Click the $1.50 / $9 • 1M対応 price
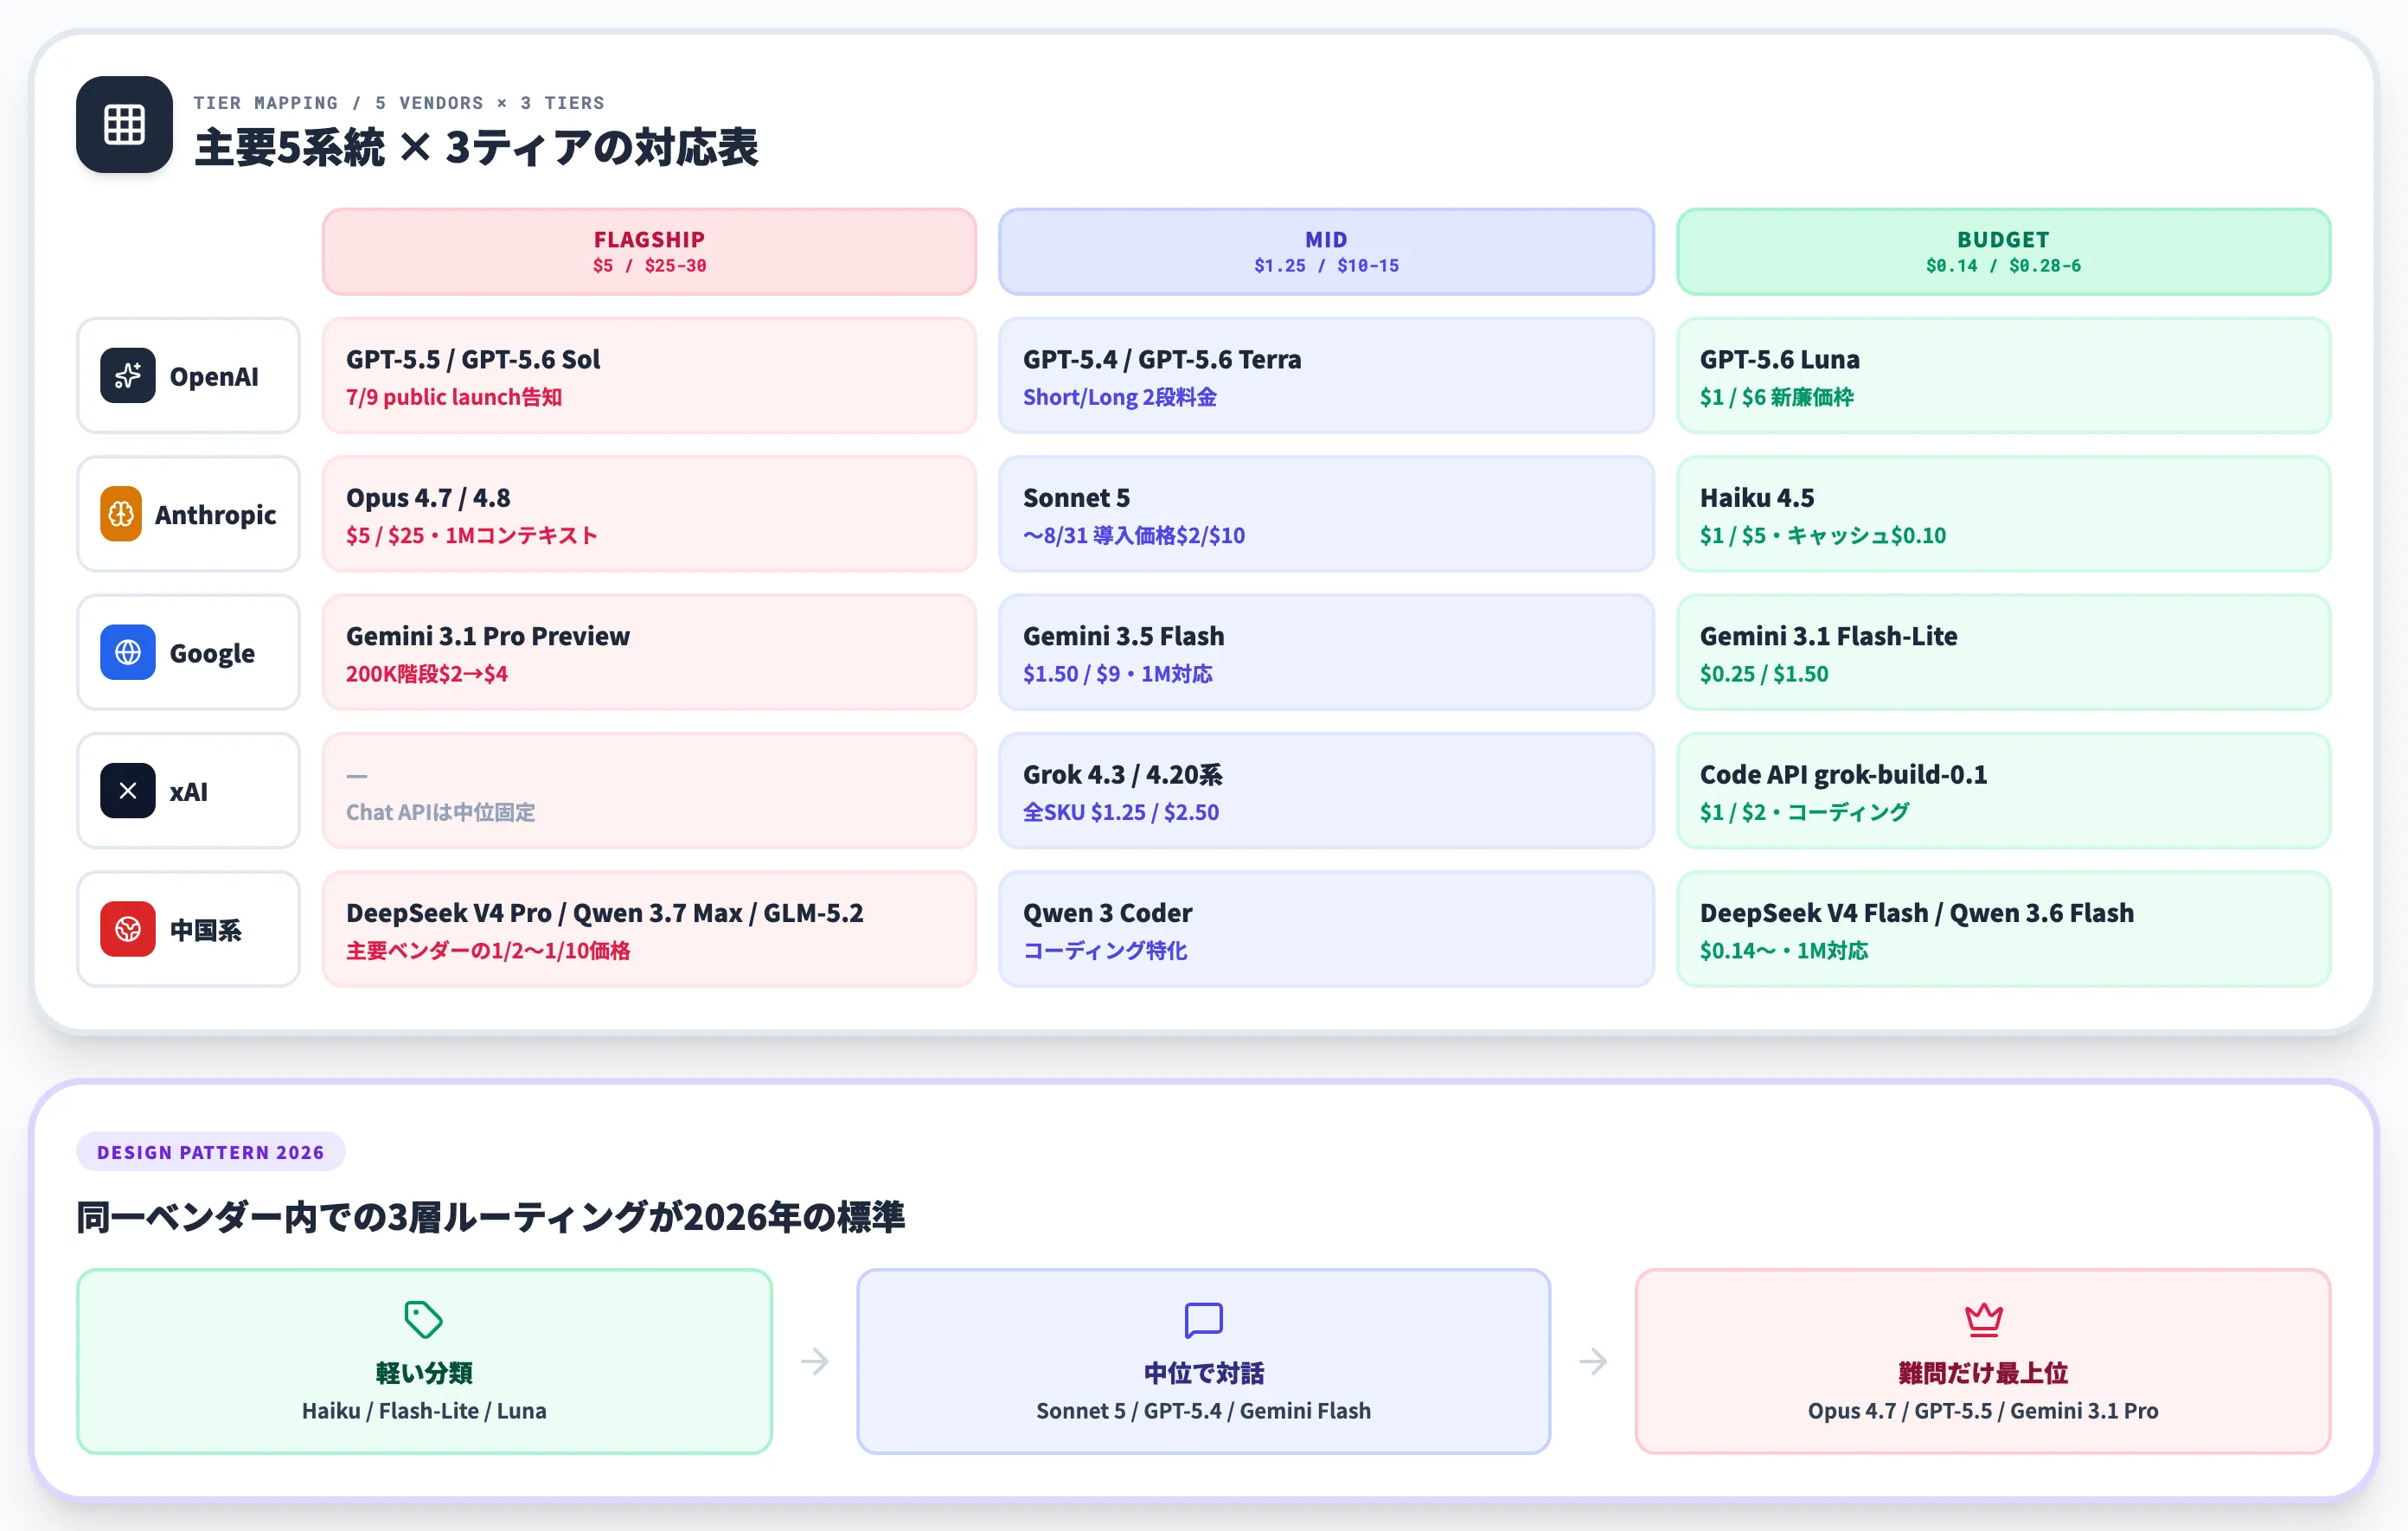 click(1117, 674)
